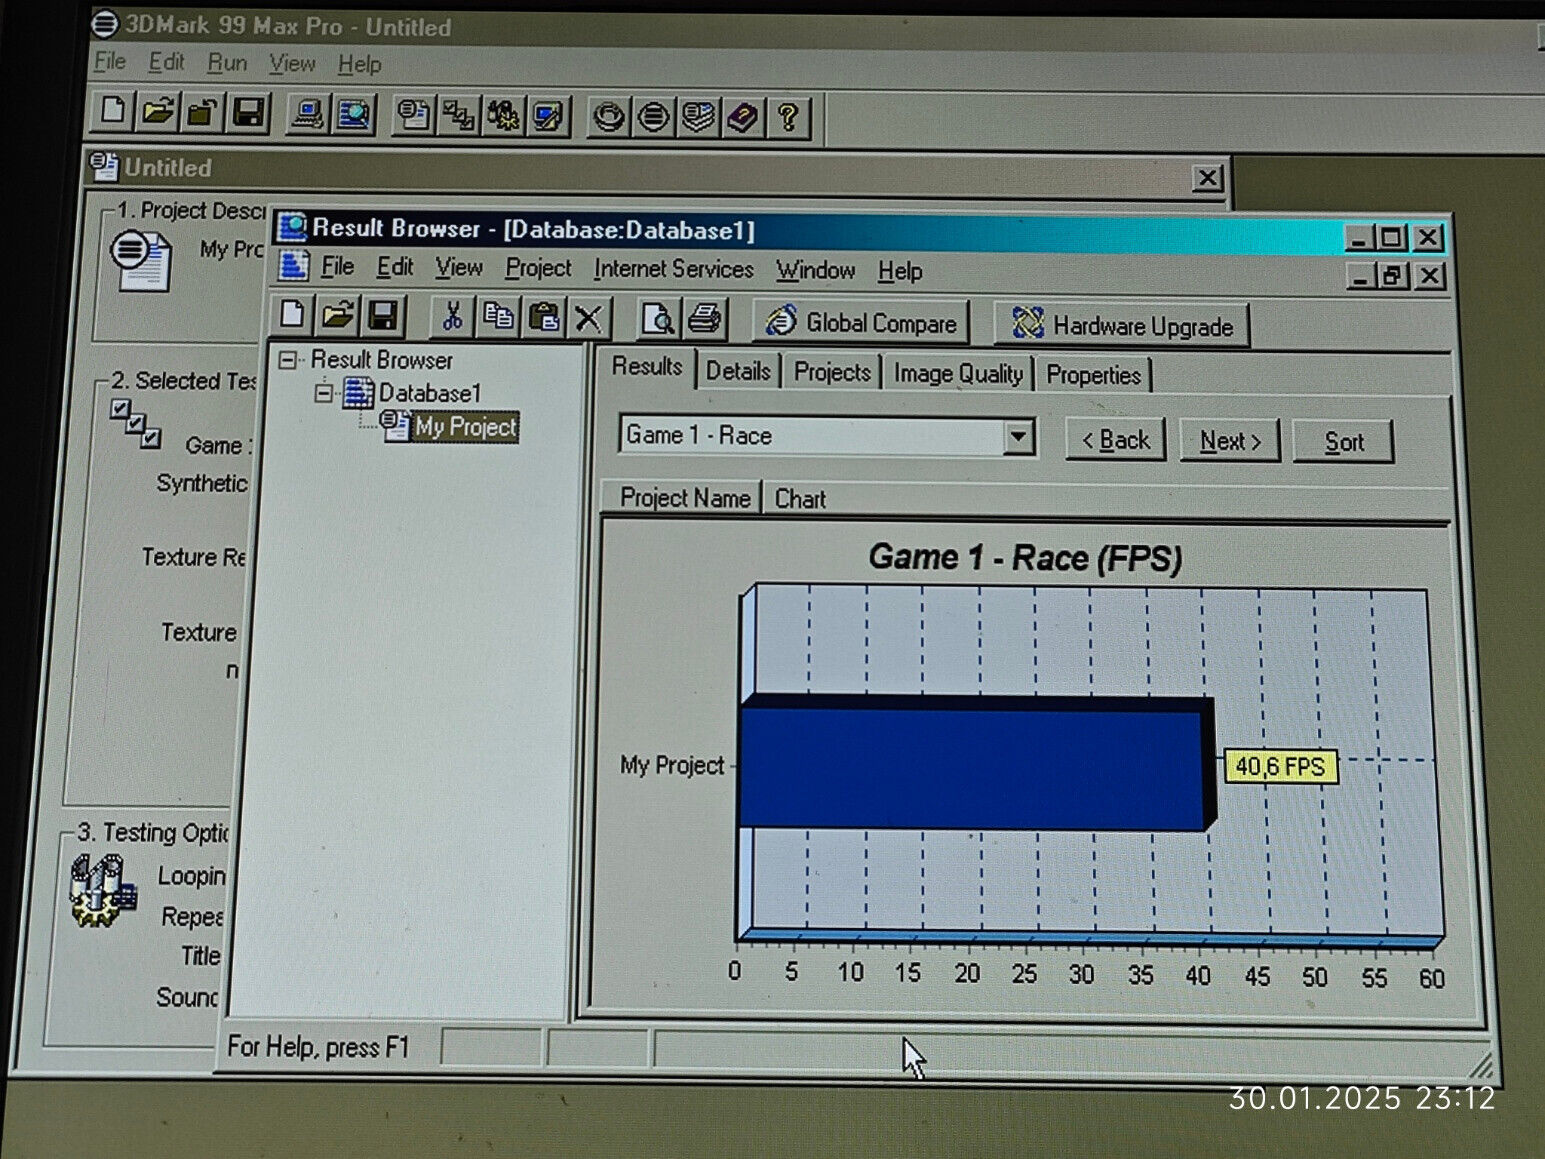Click the Chart column header
1545x1159 pixels.
[x=800, y=499]
